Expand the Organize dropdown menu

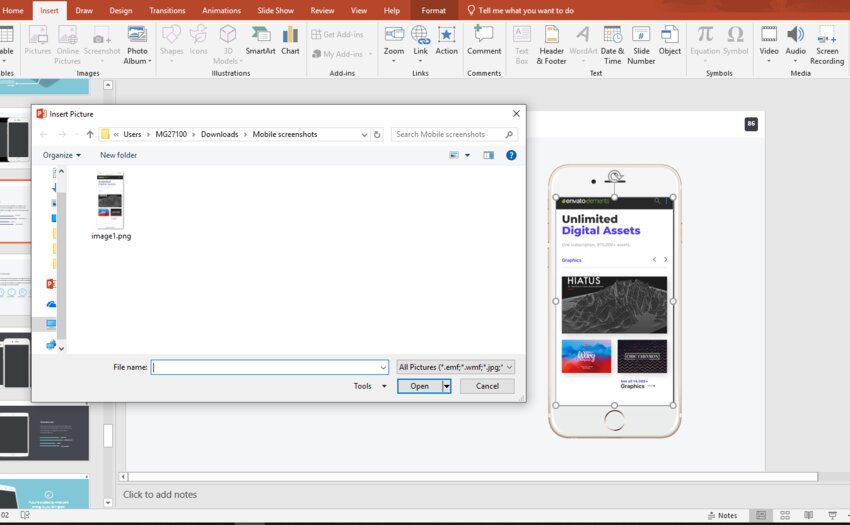coord(62,155)
